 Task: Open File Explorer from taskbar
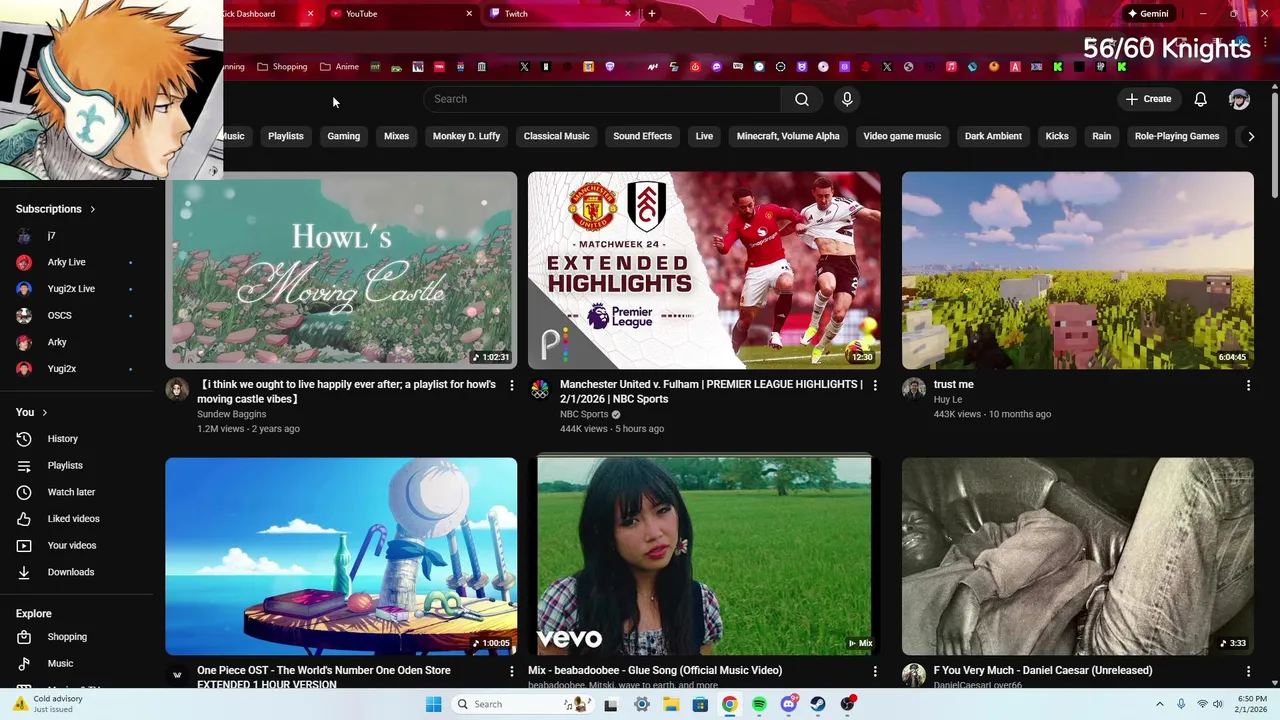(x=671, y=704)
